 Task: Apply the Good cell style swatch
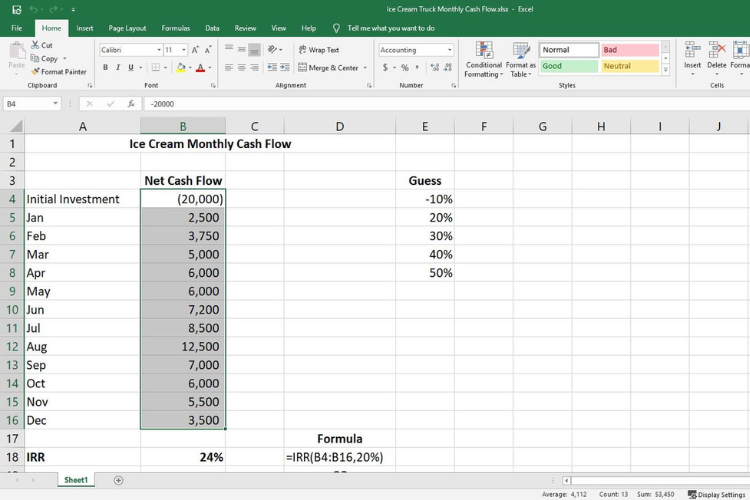click(569, 66)
